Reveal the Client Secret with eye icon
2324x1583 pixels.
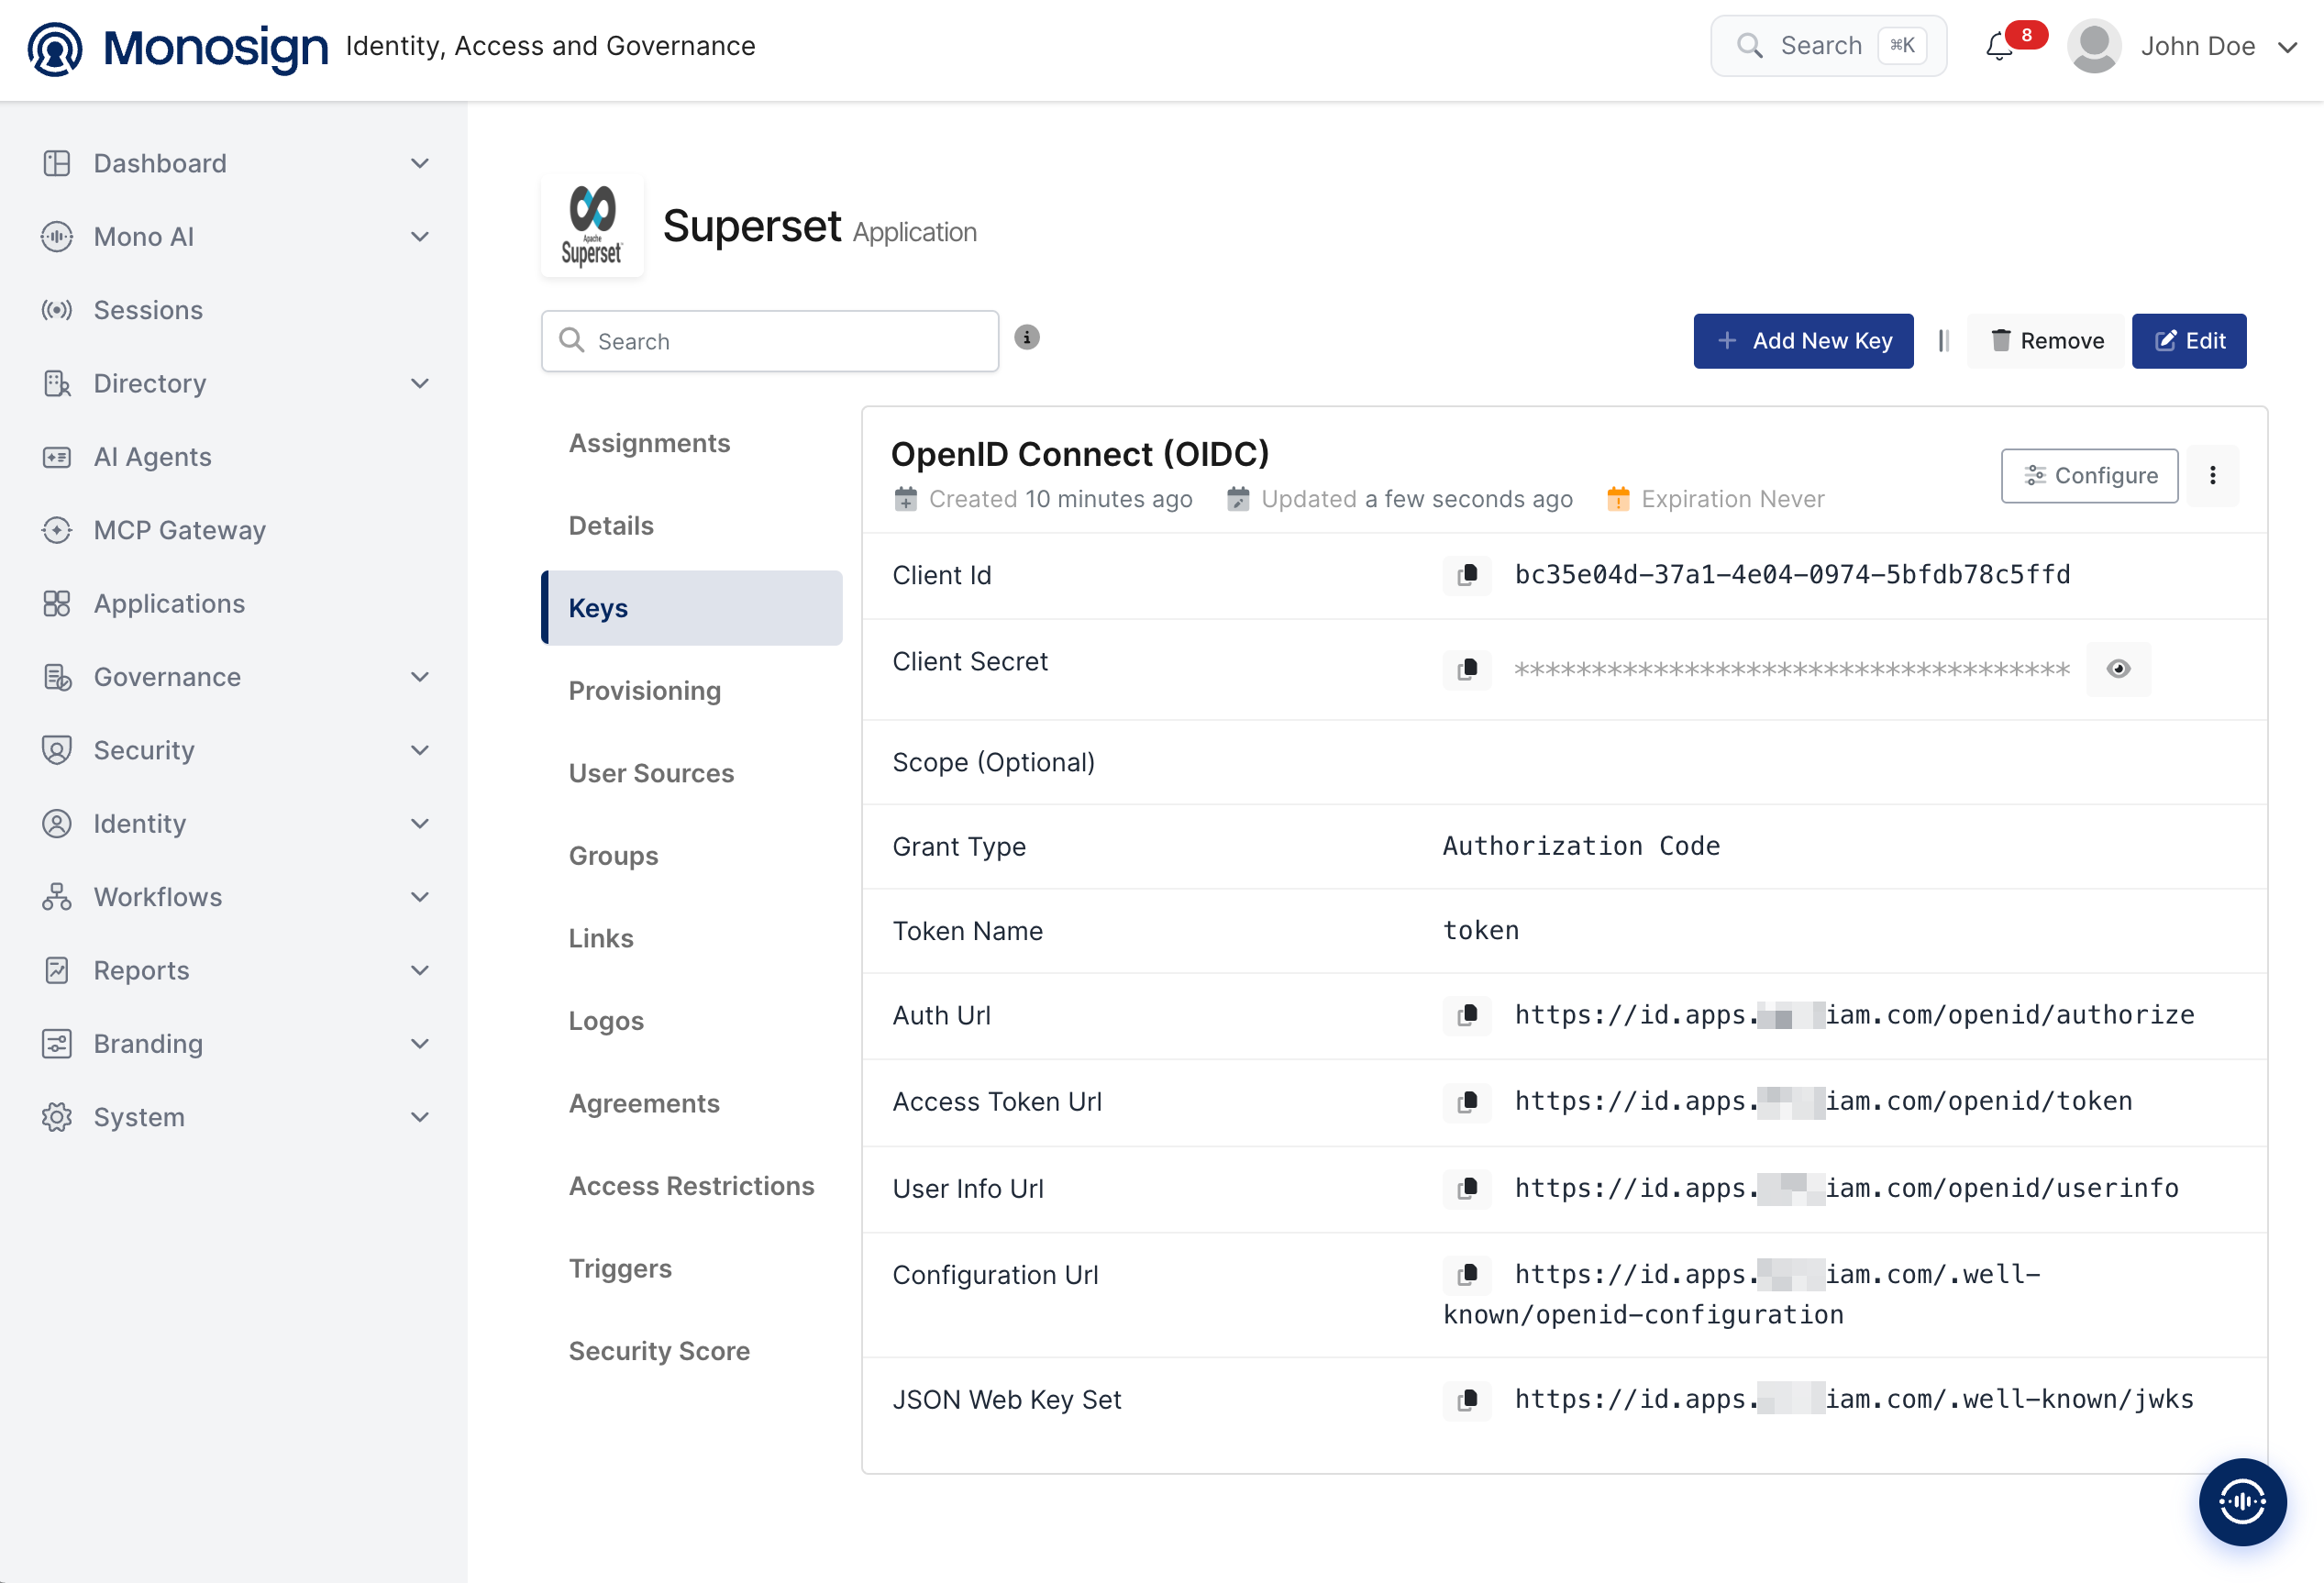[x=2118, y=669]
